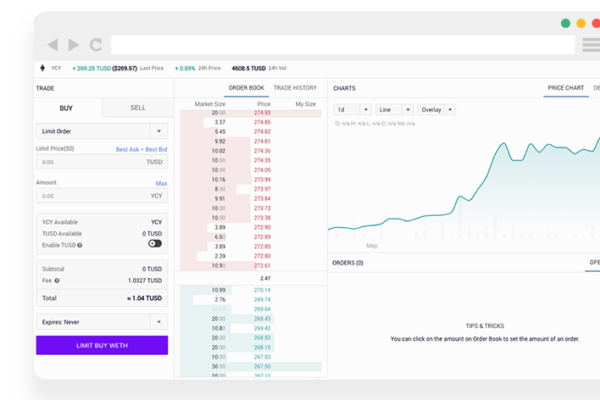Click the 2.47 spread value
The height and width of the screenshot is (400, 600).
tap(265, 279)
